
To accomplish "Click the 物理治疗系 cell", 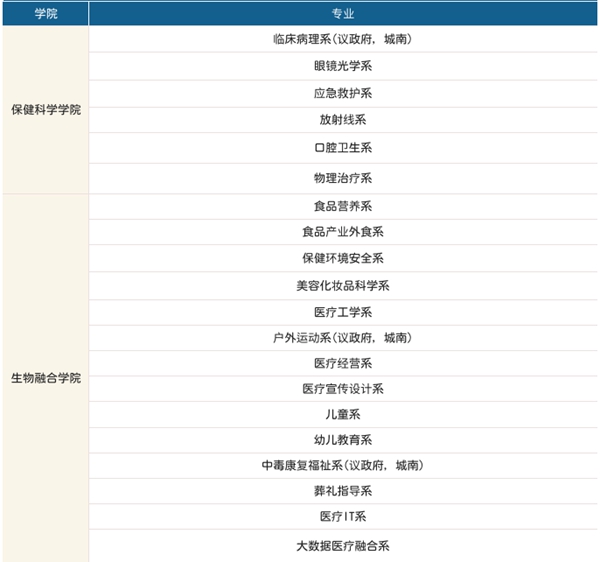I will [x=343, y=178].
